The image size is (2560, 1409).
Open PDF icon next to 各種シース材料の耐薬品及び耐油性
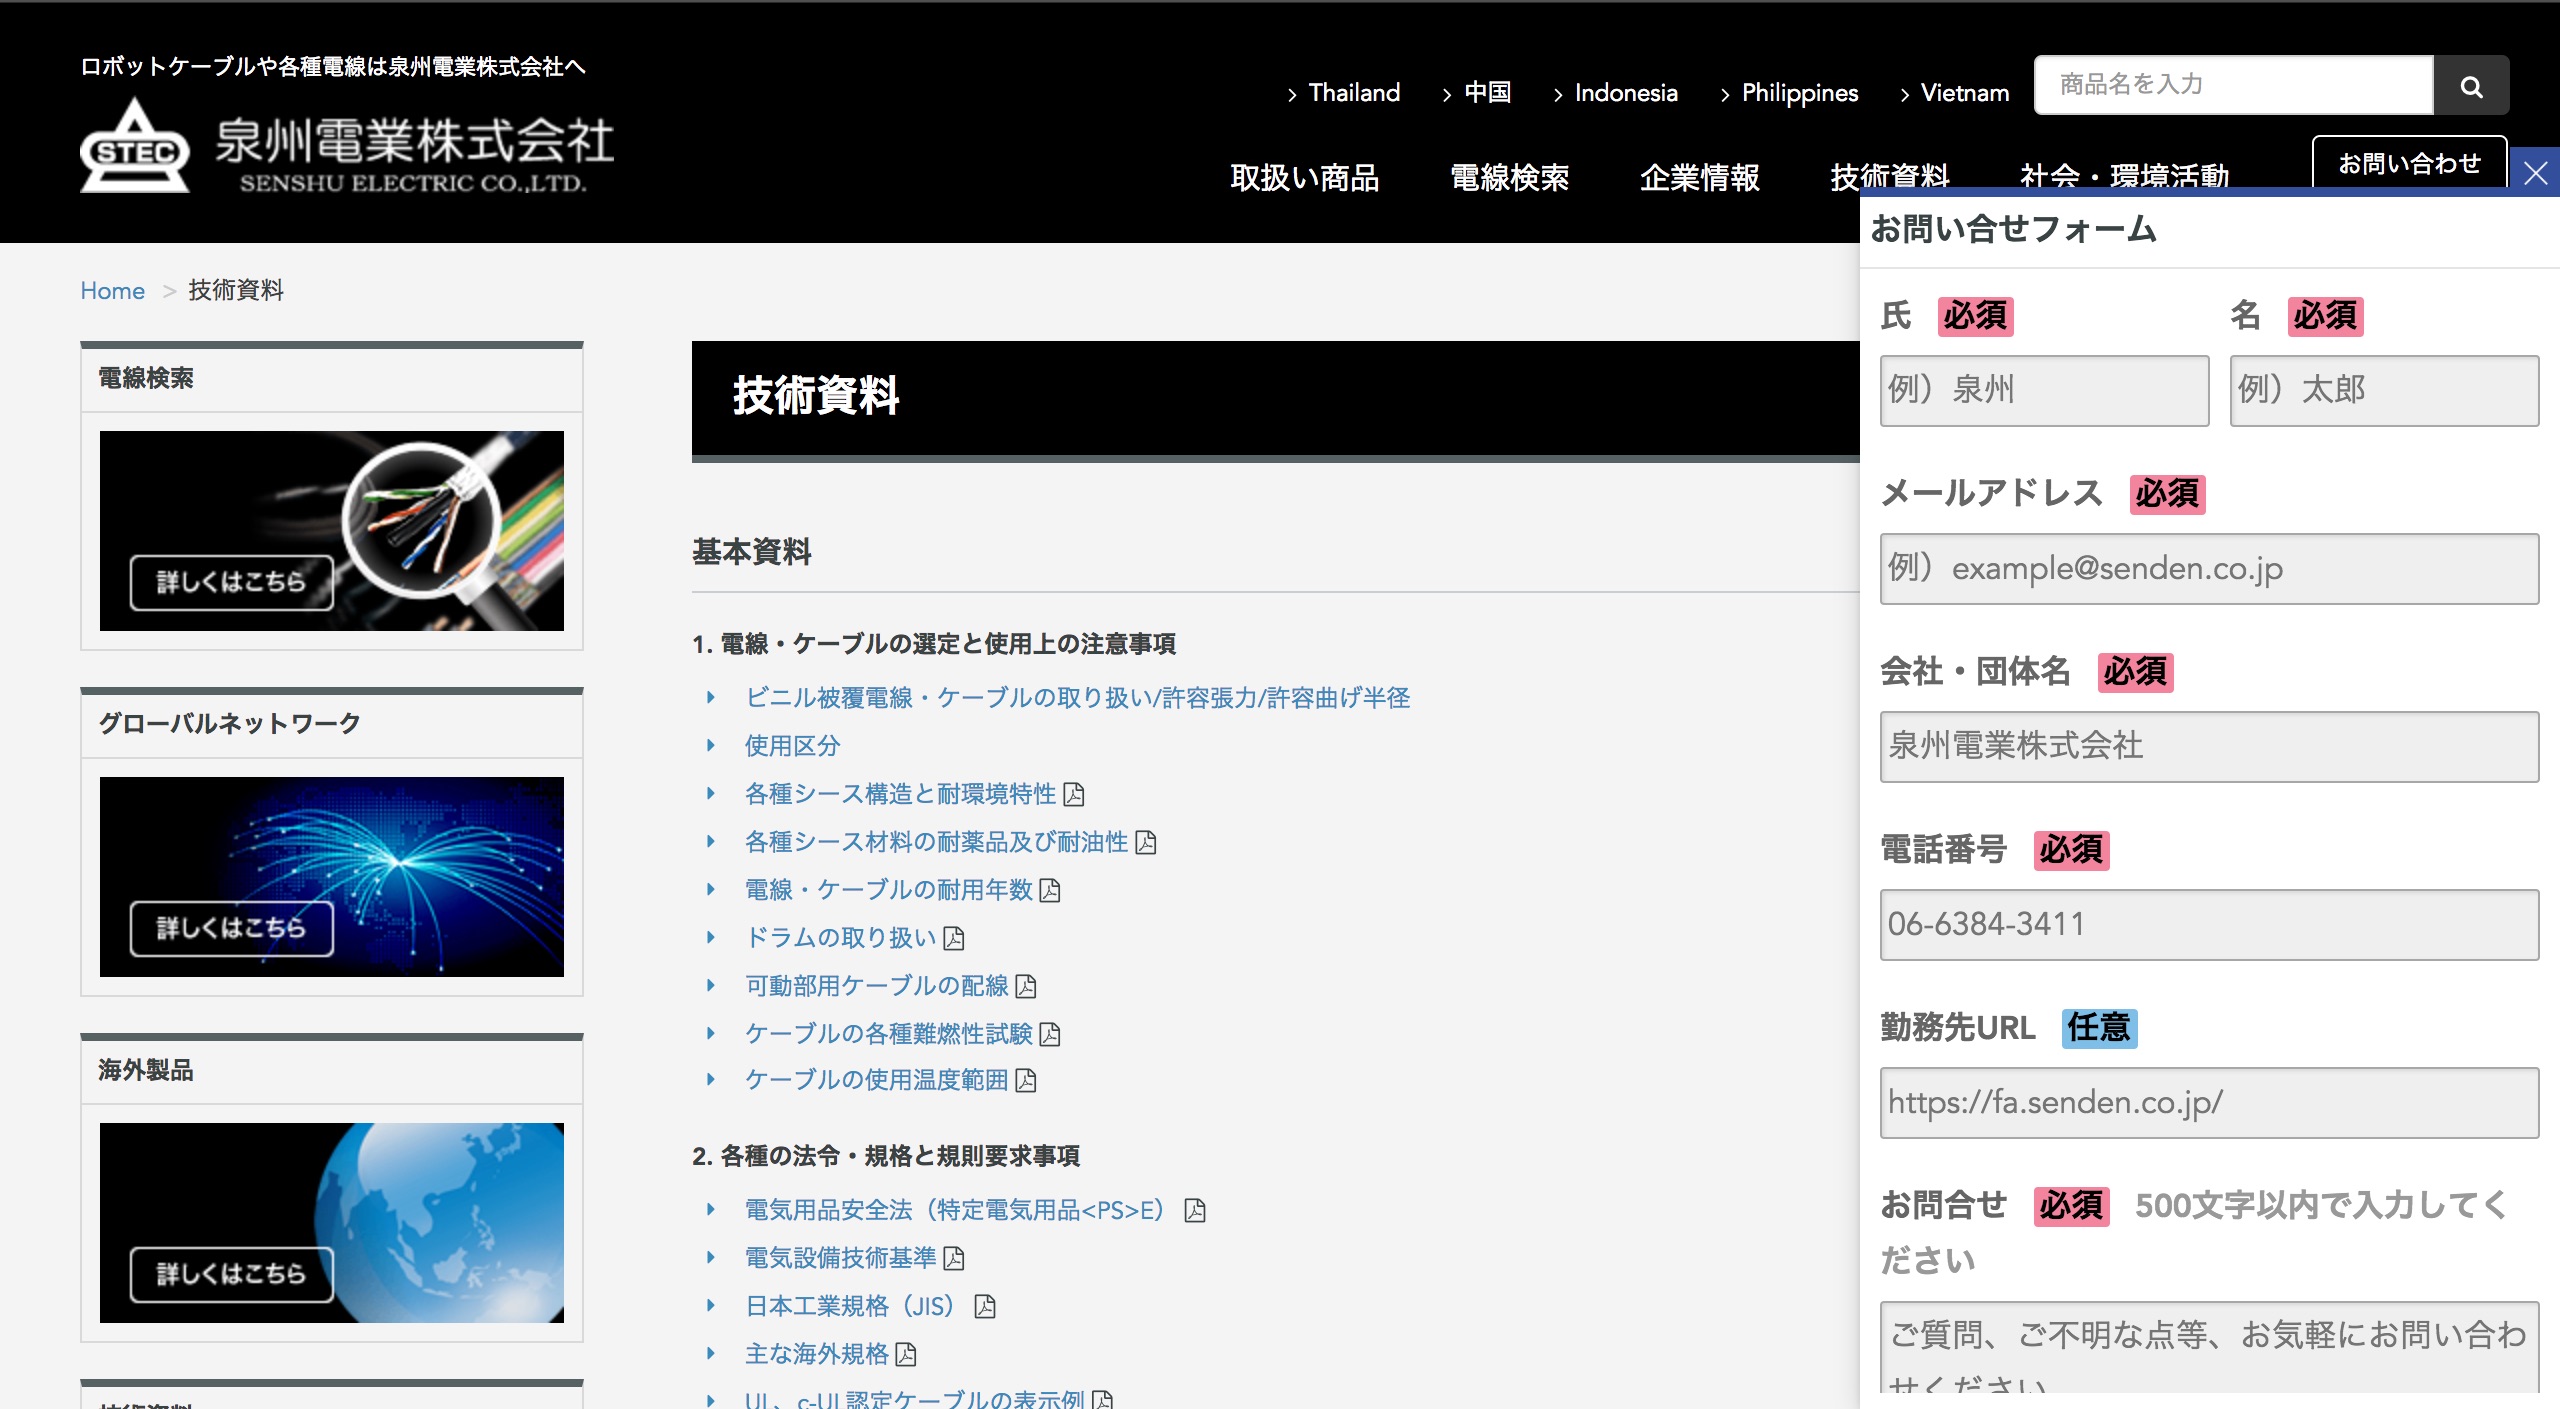click(x=1146, y=842)
